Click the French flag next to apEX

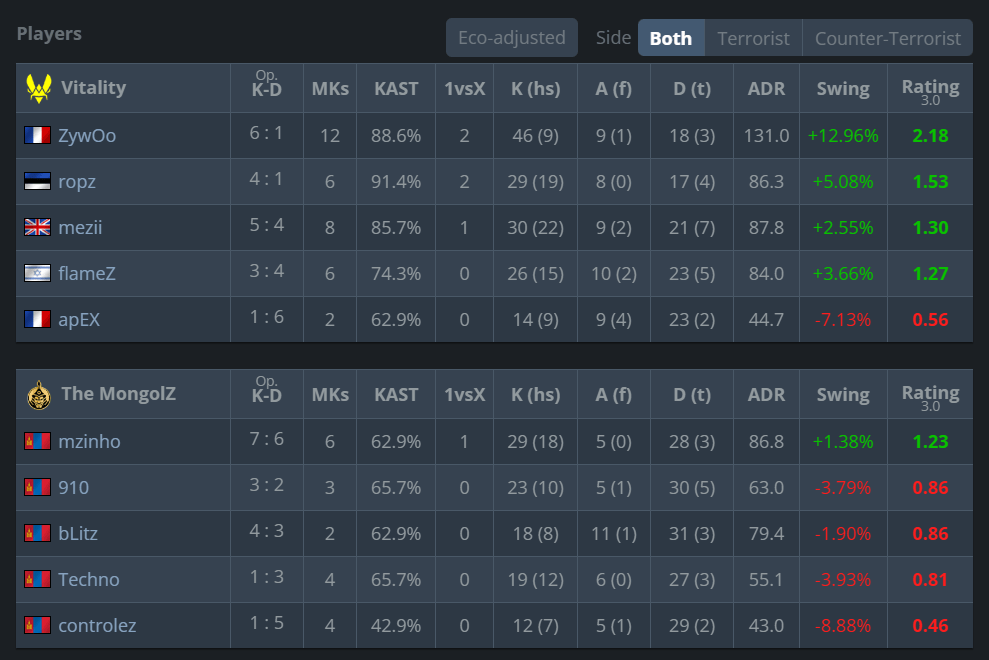(x=37, y=320)
